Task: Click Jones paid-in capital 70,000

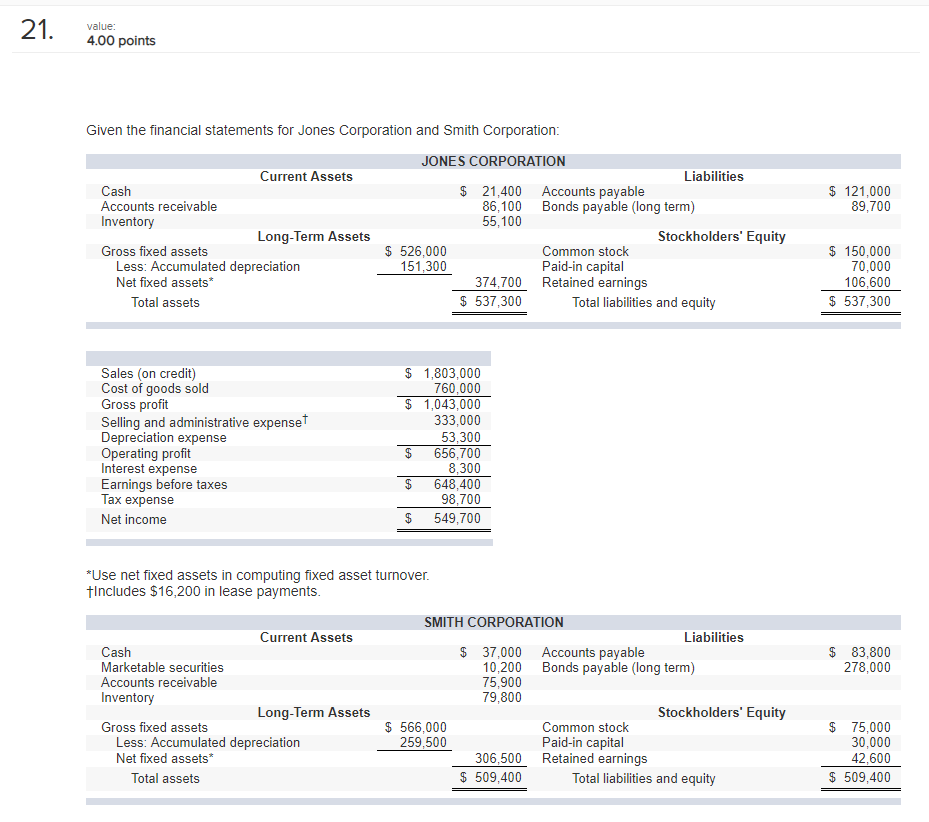Action: point(871,267)
